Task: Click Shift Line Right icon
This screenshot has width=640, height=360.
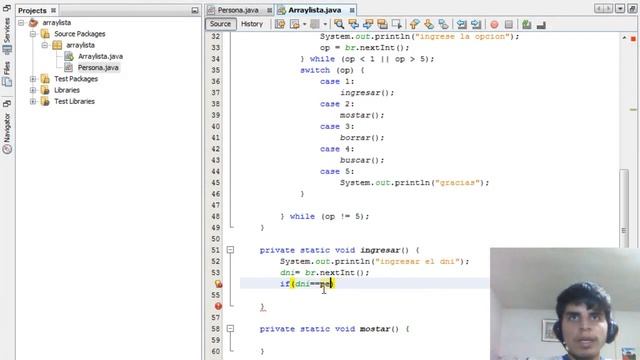Action: pyautogui.click(x=476, y=24)
